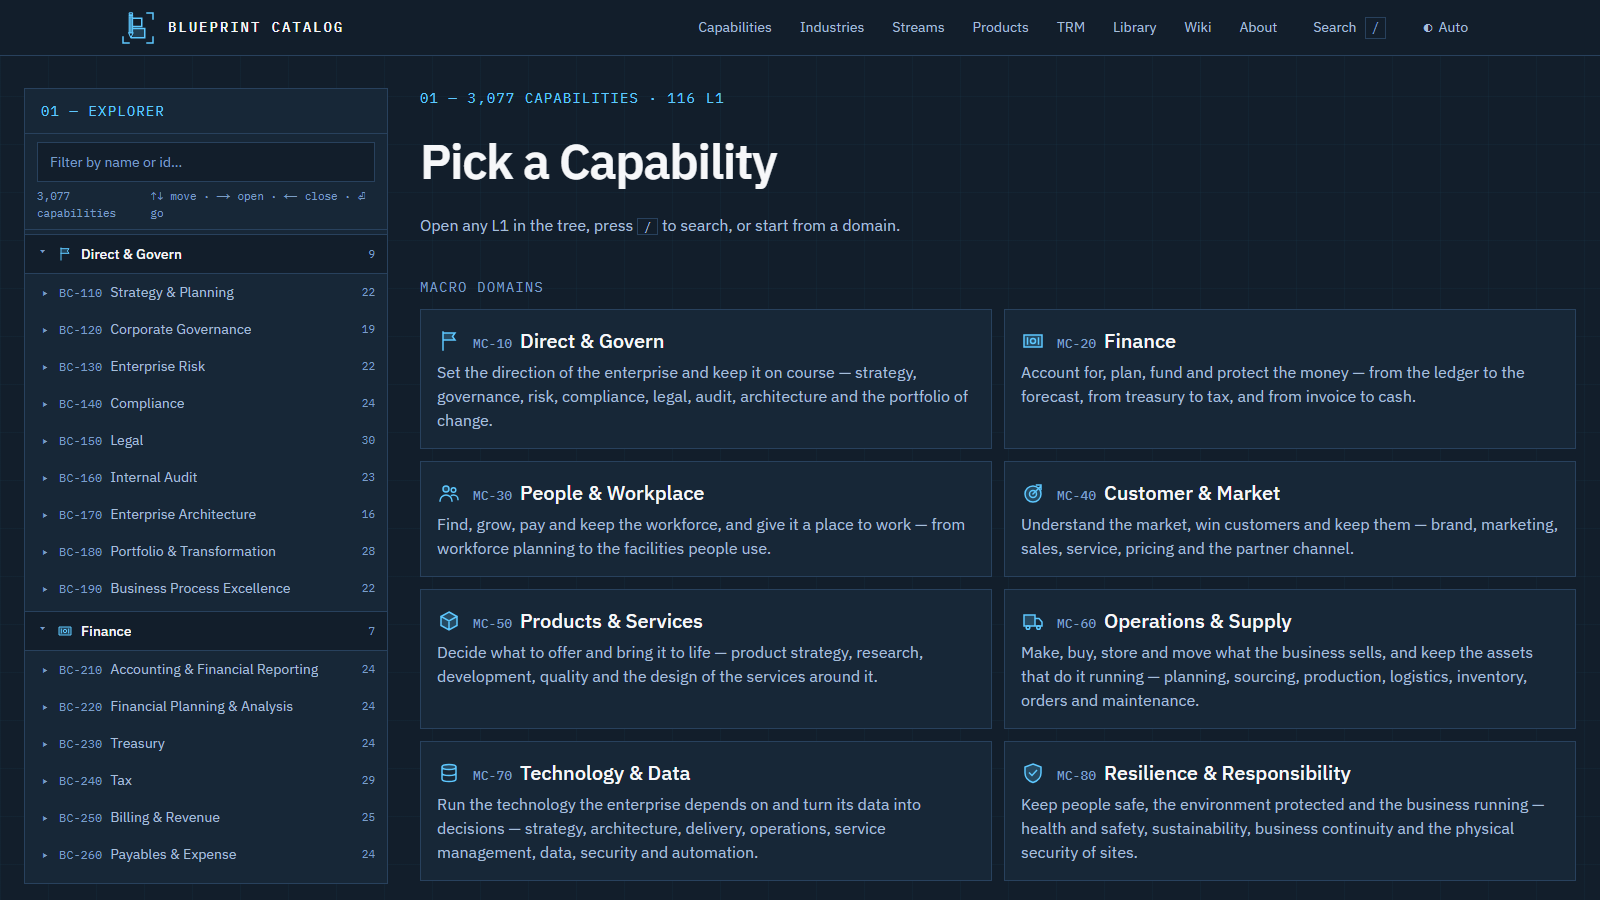Open the Capabilities nav item
This screenshot has height=900, width=1600.
735,28
